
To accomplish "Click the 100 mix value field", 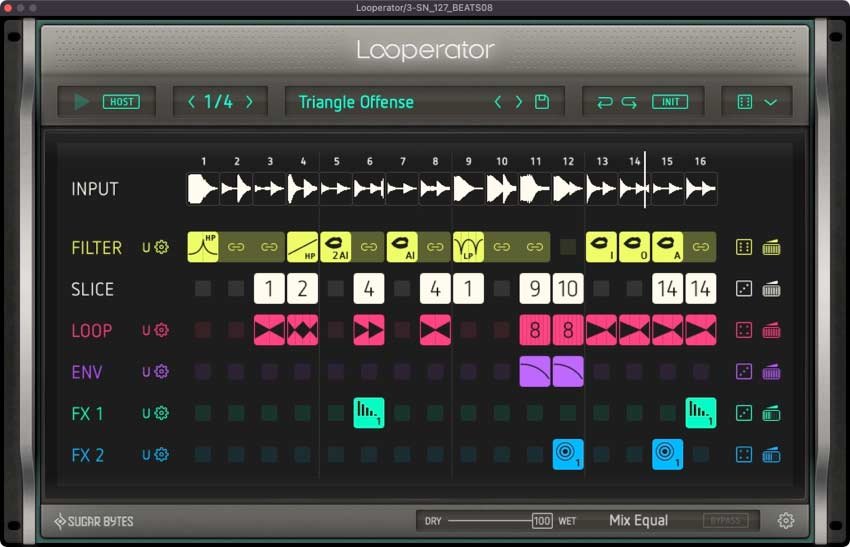I will pos(542,521).
